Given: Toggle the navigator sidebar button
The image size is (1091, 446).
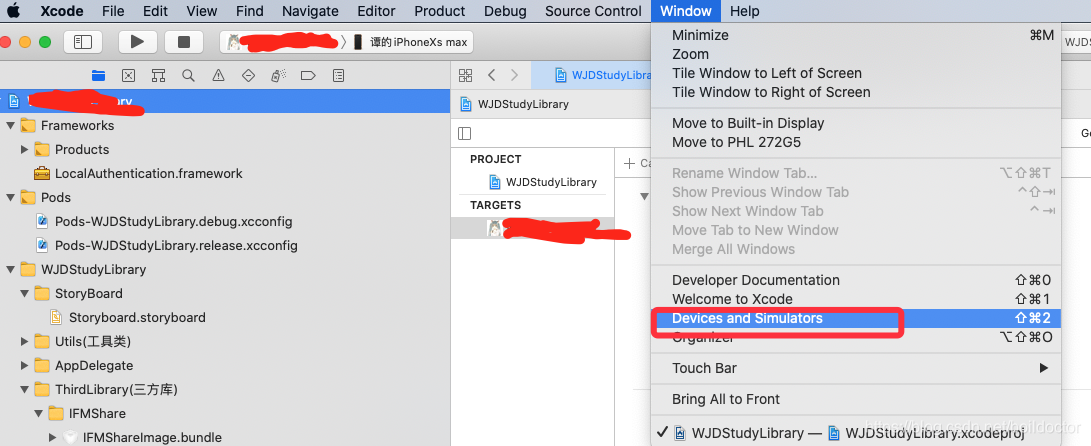Looking at the screenshot, I should point(83,42).
